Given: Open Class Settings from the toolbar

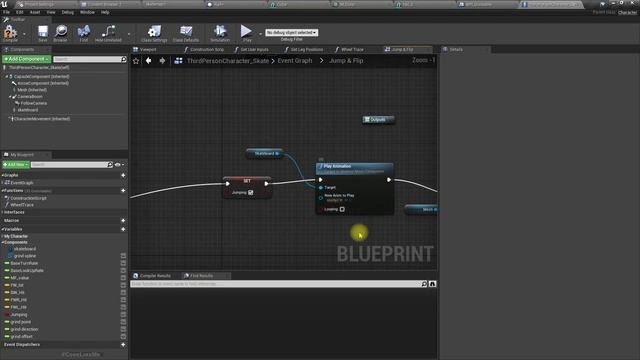Looking at the screenshot, I should pos(154,33).
